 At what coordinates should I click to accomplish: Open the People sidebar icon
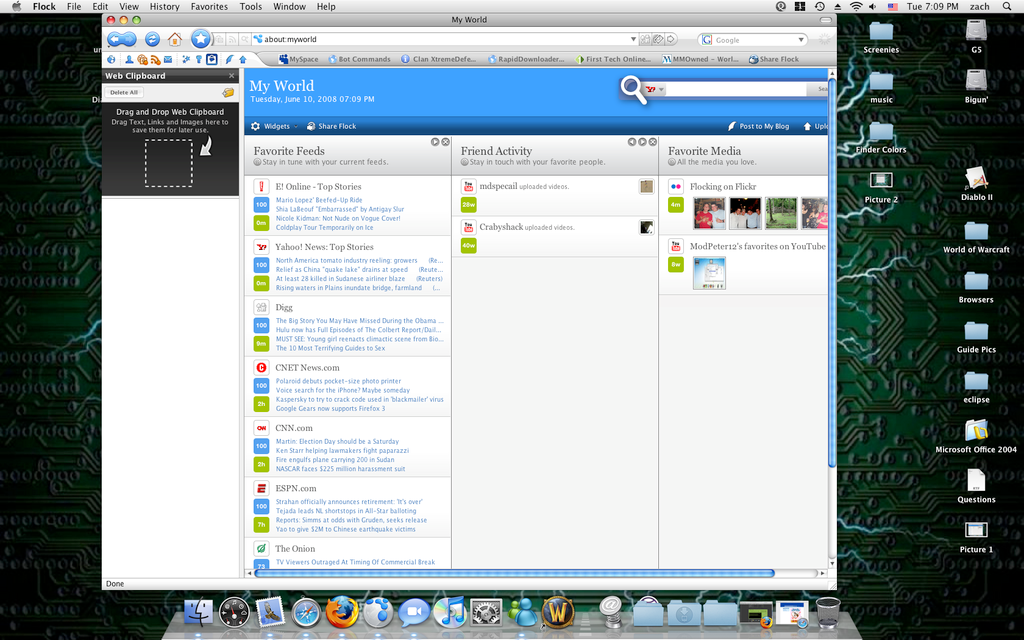[x=129, y=59]
